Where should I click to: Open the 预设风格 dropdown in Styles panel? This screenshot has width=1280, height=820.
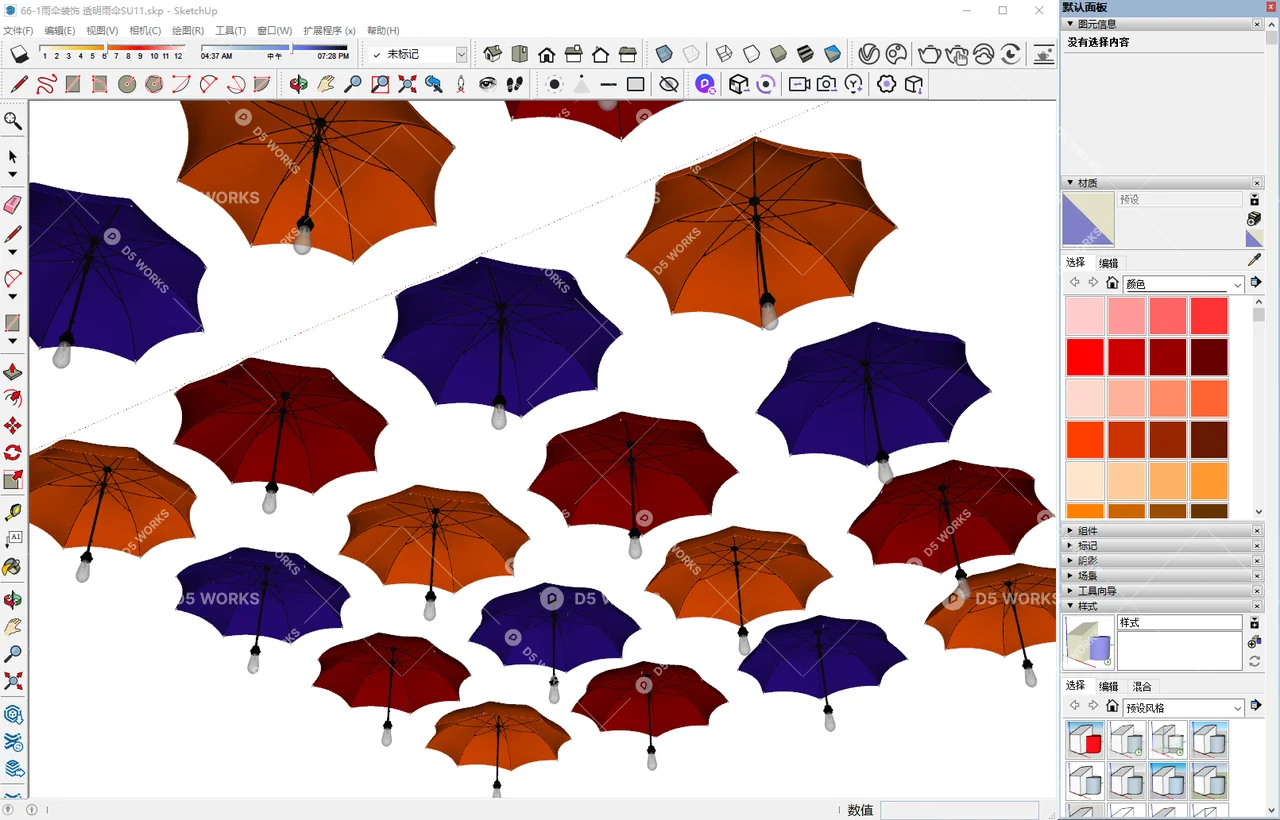click(1183, 706)
